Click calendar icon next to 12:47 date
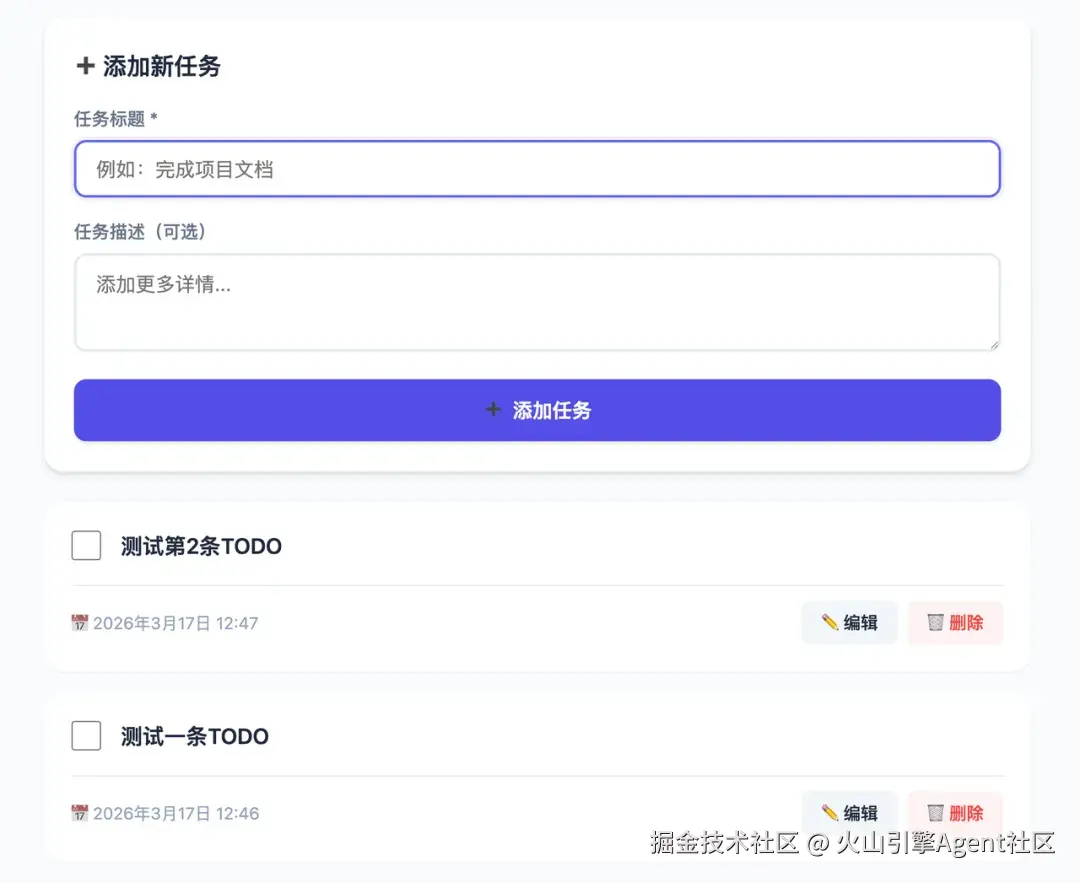This screenshot has width=1080, height=883. pos(80,623)
